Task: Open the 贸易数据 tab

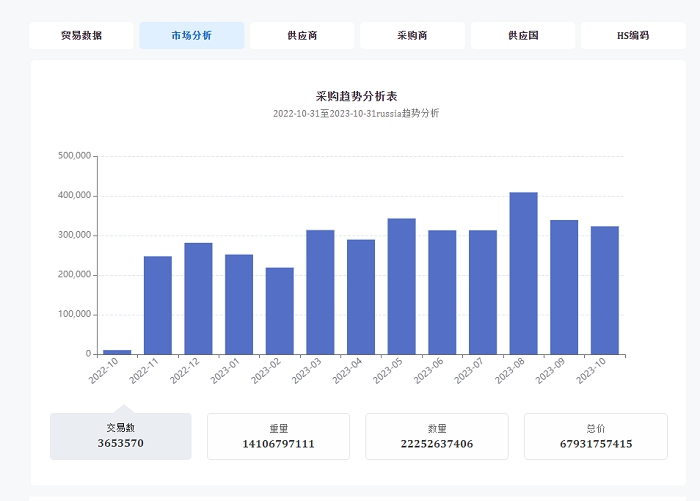Action: (x=81, y=35)
